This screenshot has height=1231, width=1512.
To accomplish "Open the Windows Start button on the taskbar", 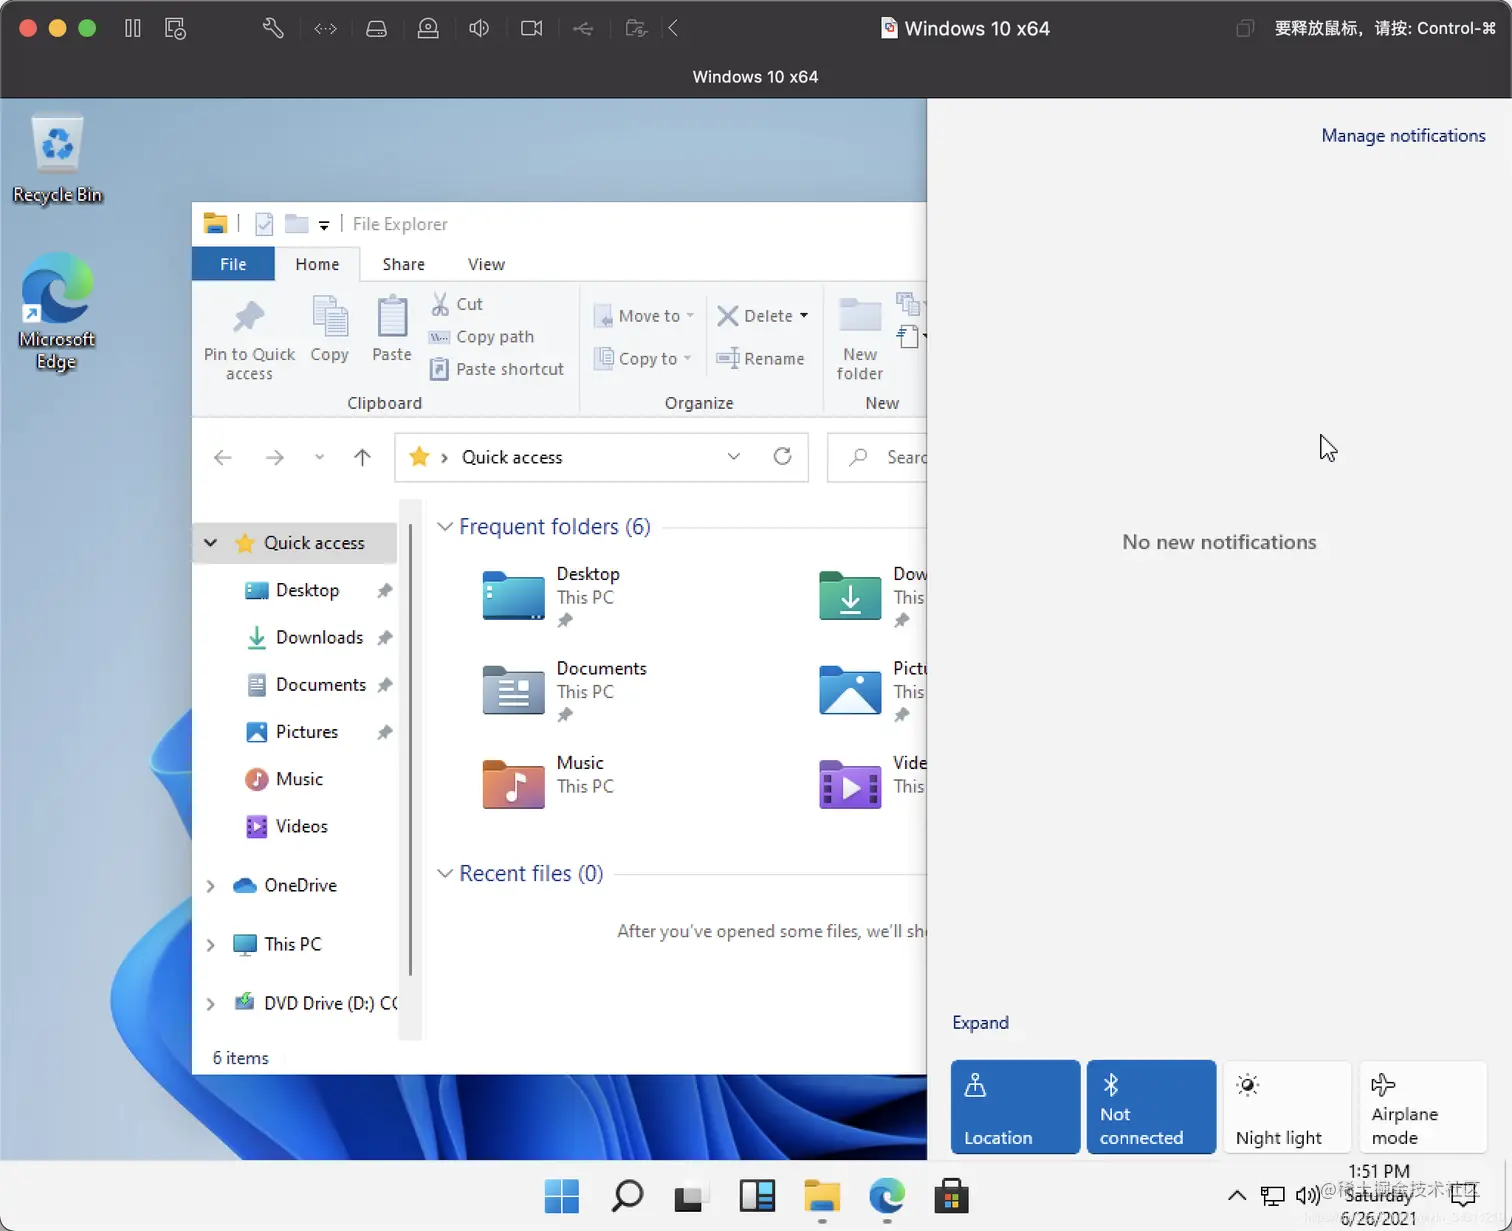I will point(562,1196).
